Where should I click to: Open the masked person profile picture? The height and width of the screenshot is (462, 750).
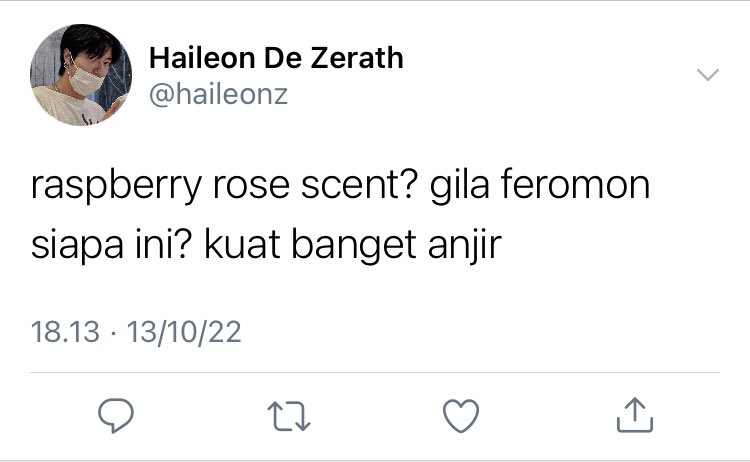point(80,75)
